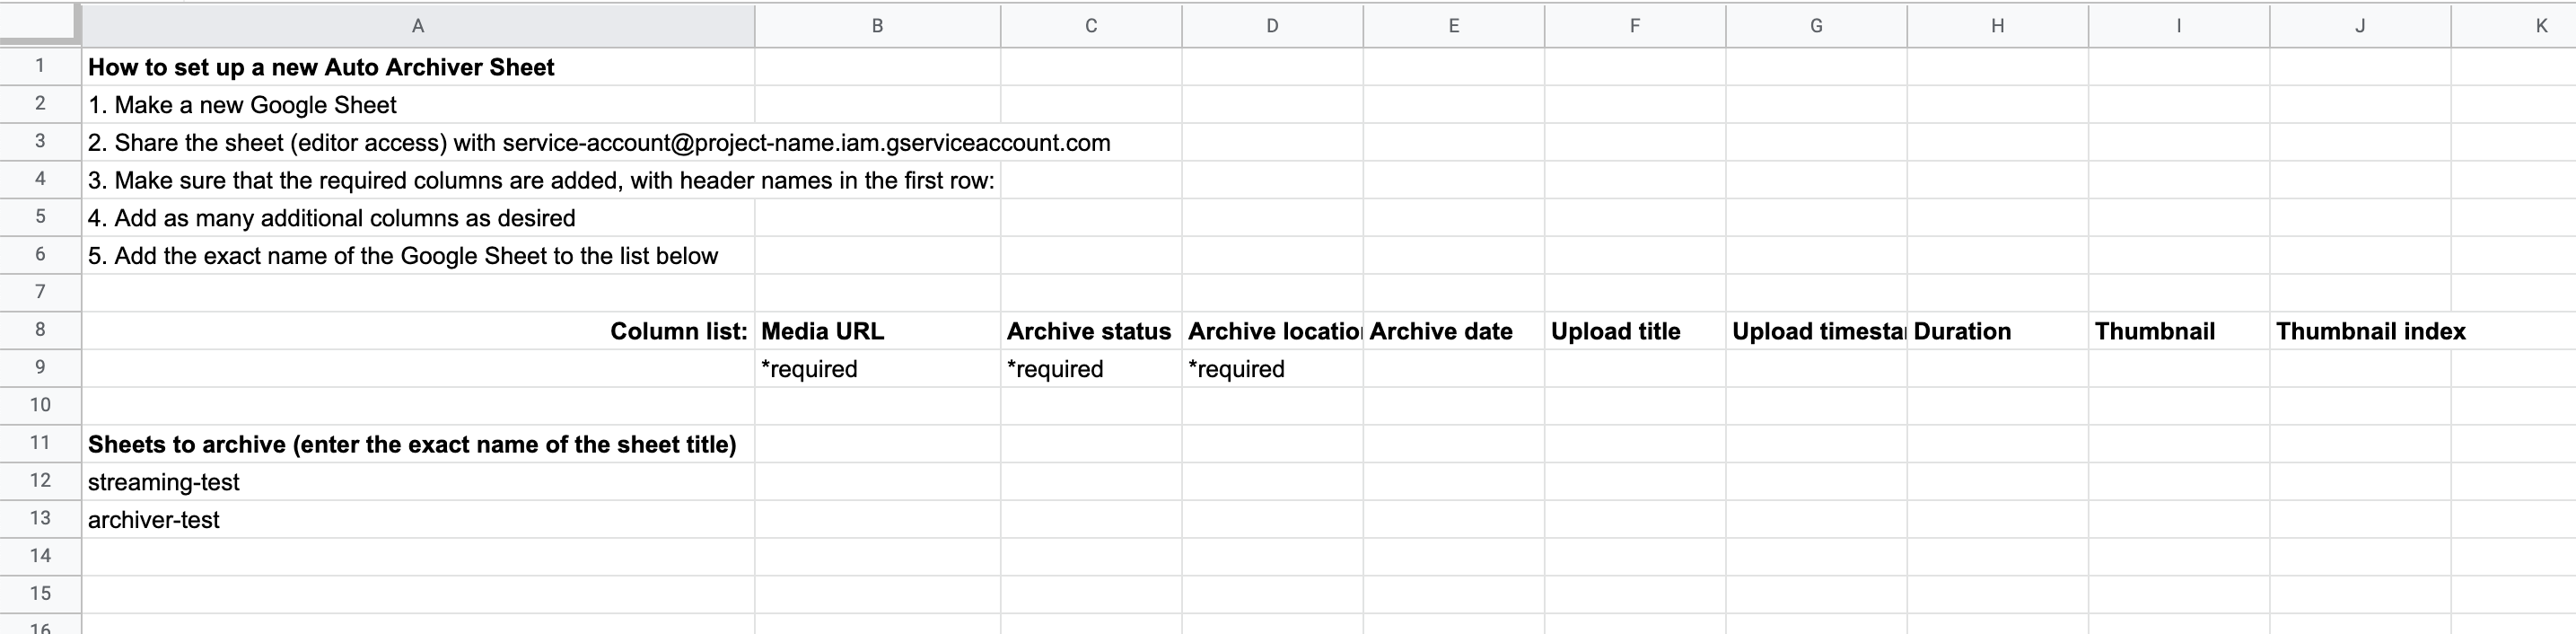The height and width of the screenshot is (634, 2576).
Task: Click the 'Archive date' header cell
Action: (1453, 330)
